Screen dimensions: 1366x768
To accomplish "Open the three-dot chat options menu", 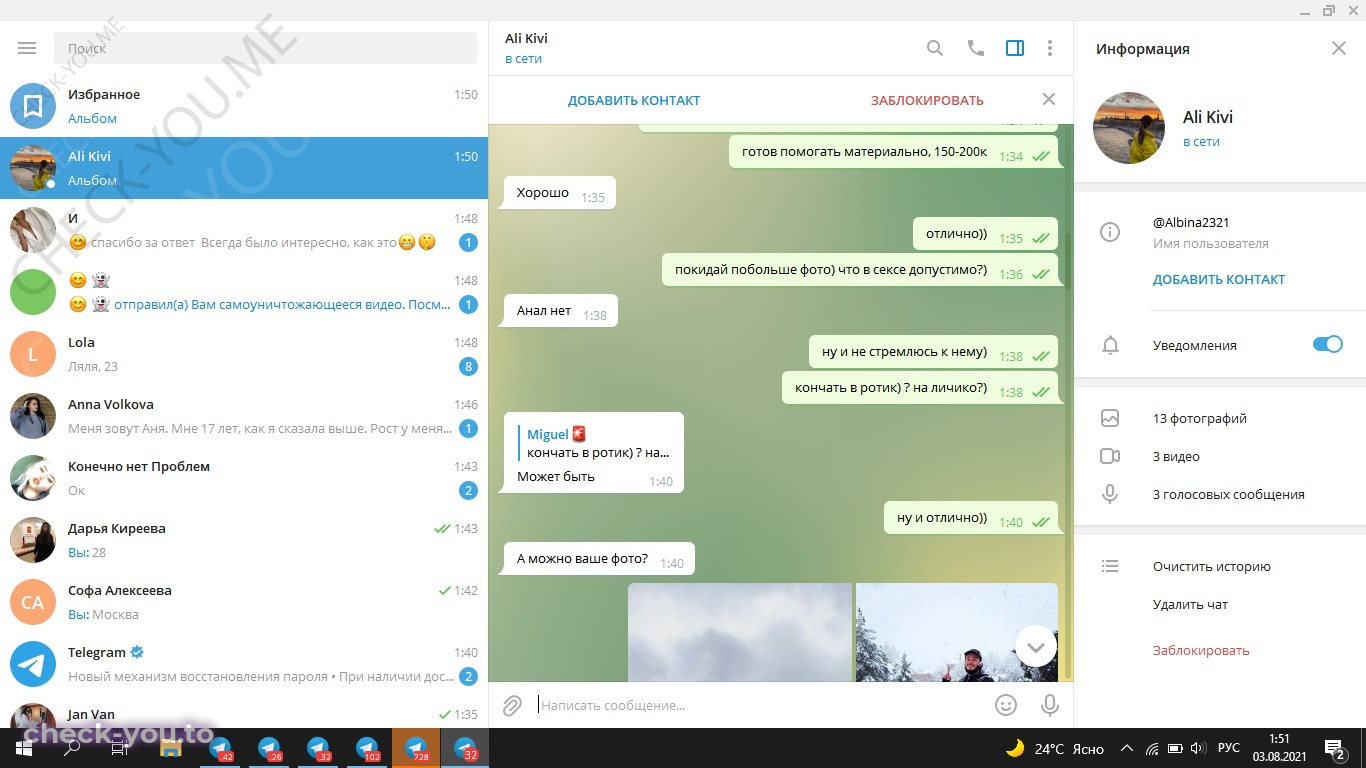I will point(1049,48).
